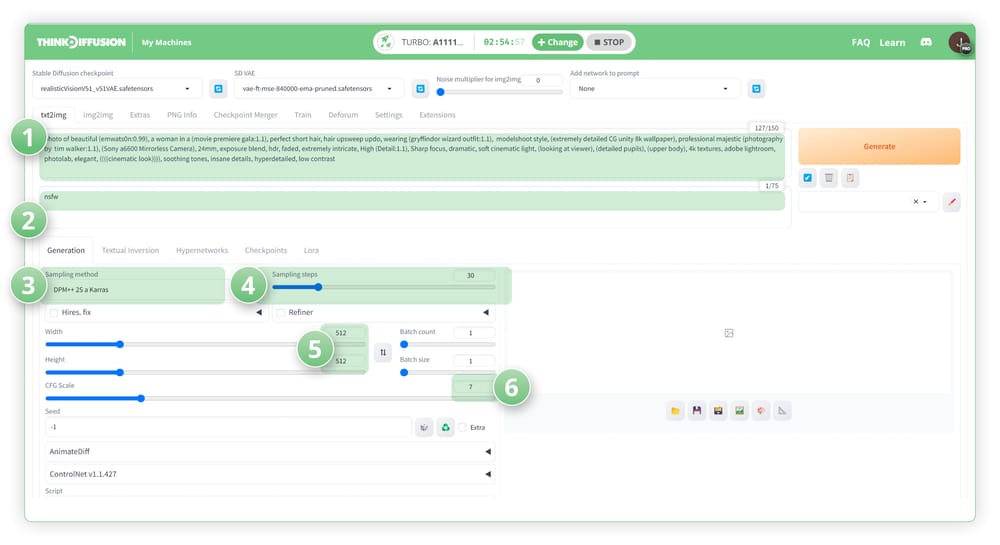Open the output folder icon below preview
Image resolution: width=1000 pixels, height=545 pixels.
click(x=675, y=411)
